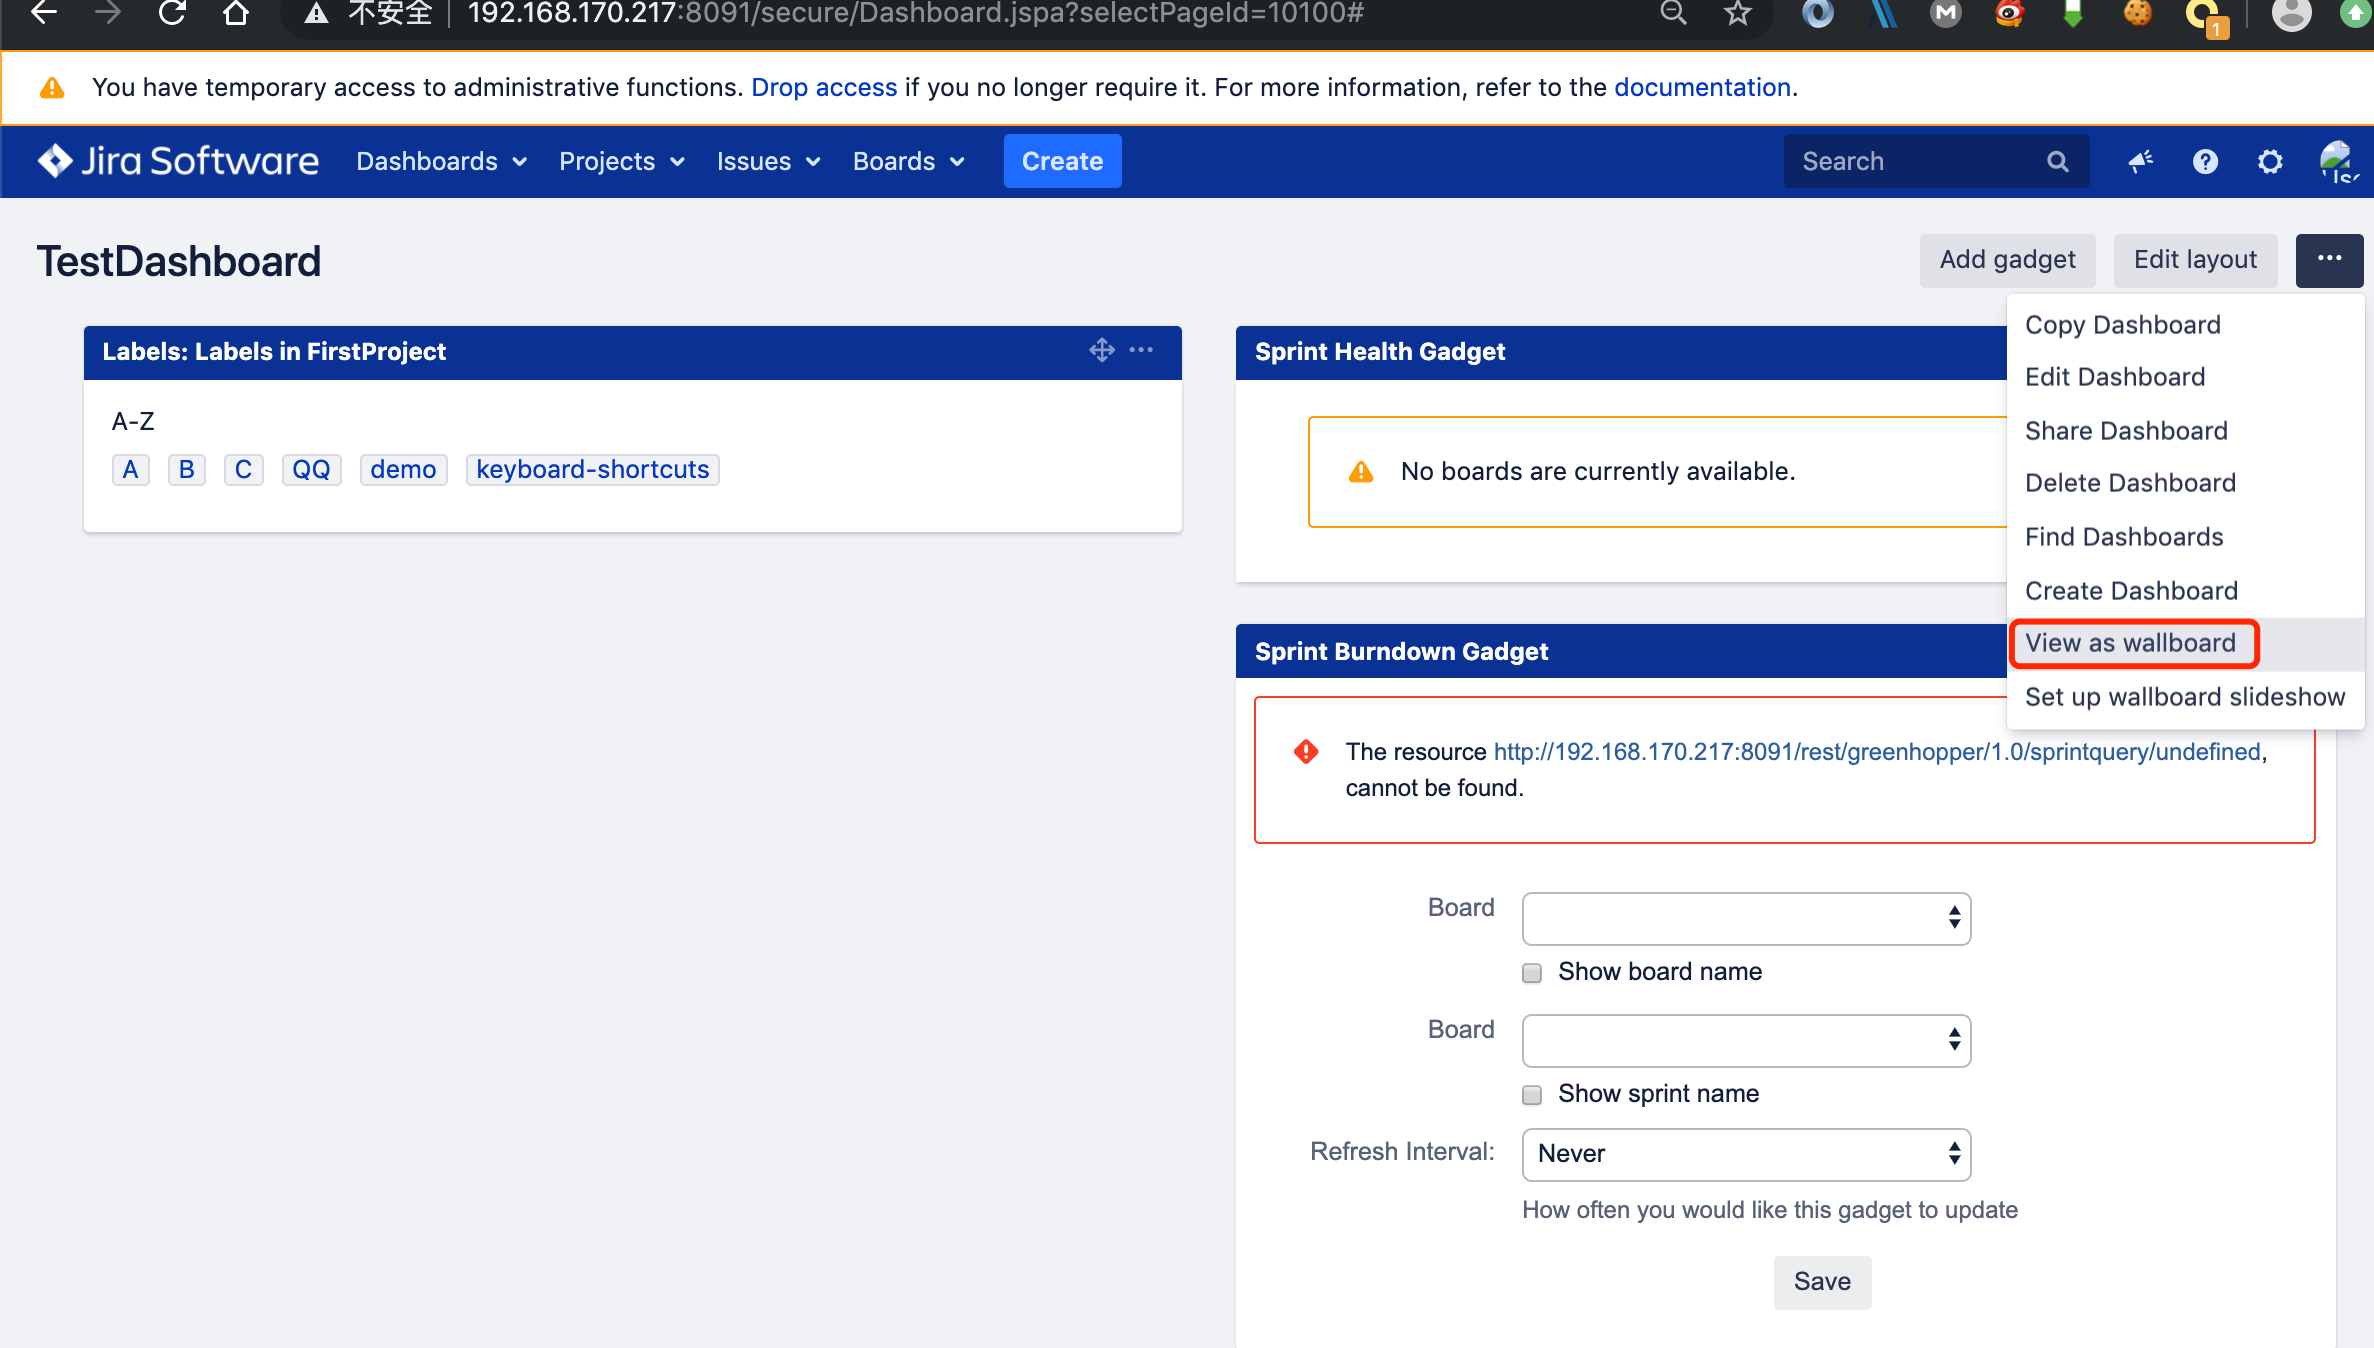Click the Sprint Burndown Gadget title bar

click(1621, 652)
